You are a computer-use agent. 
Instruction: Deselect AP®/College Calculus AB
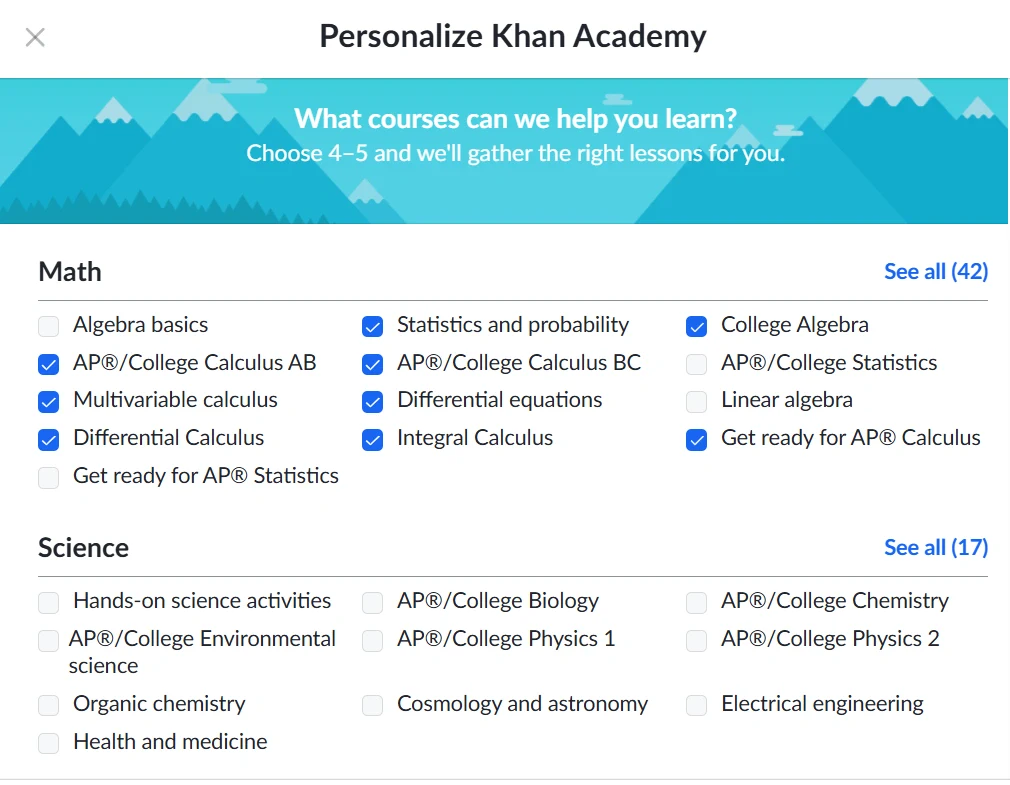pos(49,364)
